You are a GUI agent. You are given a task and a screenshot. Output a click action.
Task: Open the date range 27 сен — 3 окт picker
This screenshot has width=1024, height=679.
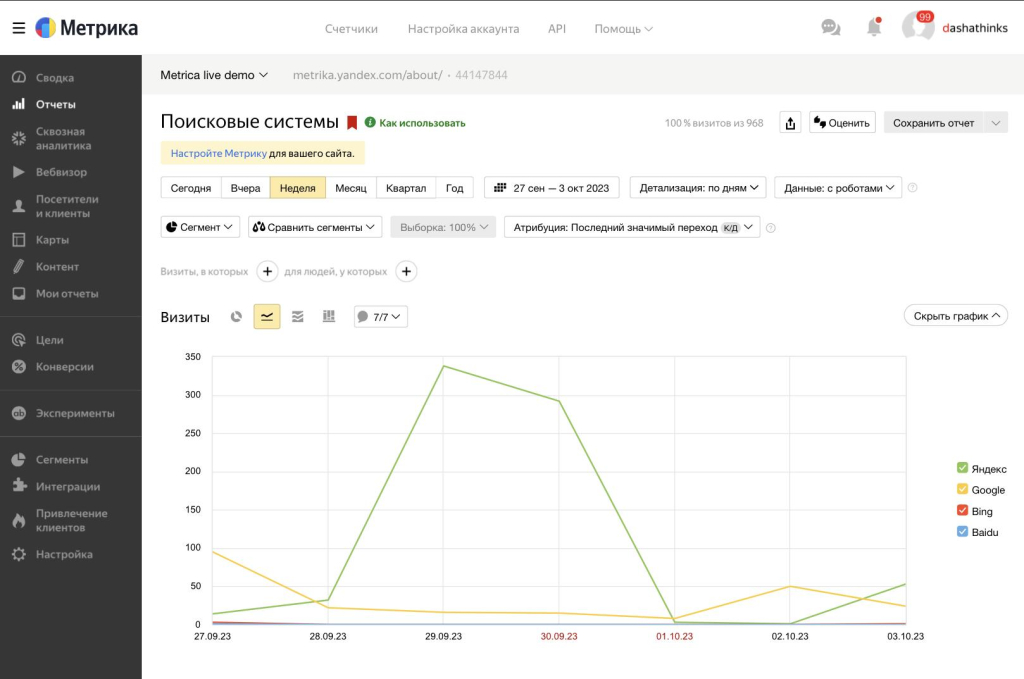point(551,188)
